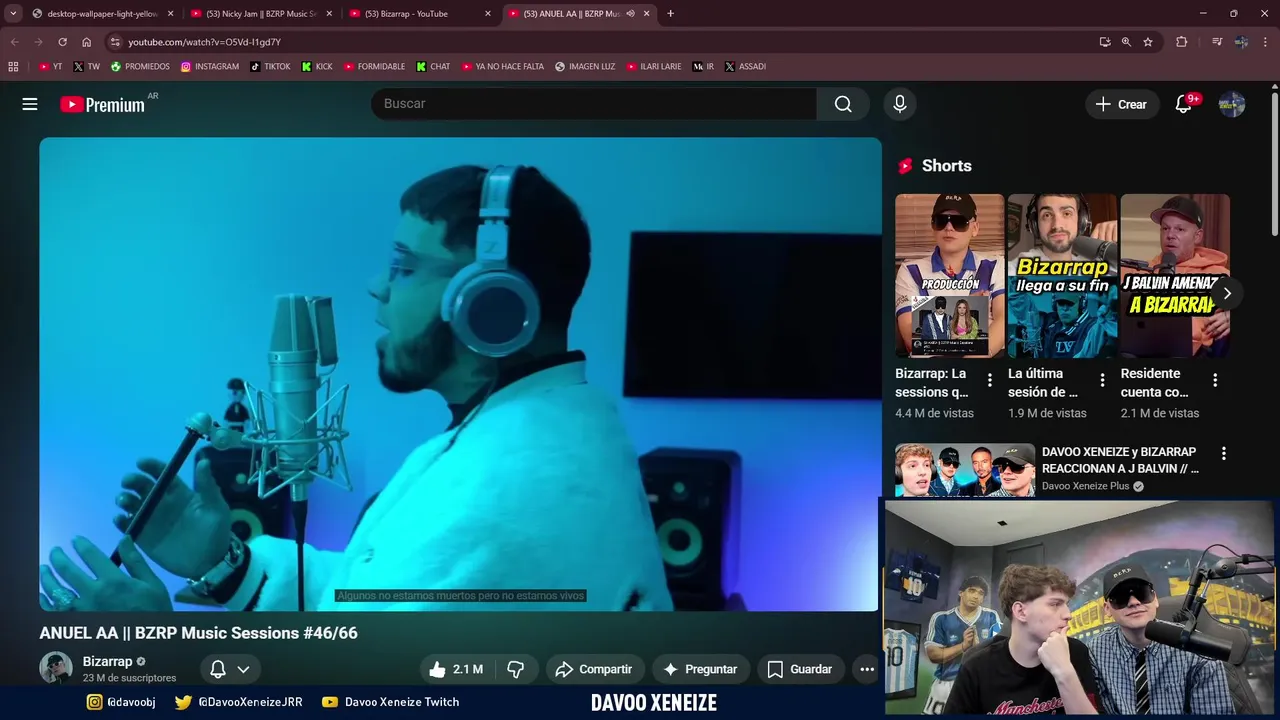Open the browser home page icon
Screen dimensions: 1280x720
click(x=86, y=42)
